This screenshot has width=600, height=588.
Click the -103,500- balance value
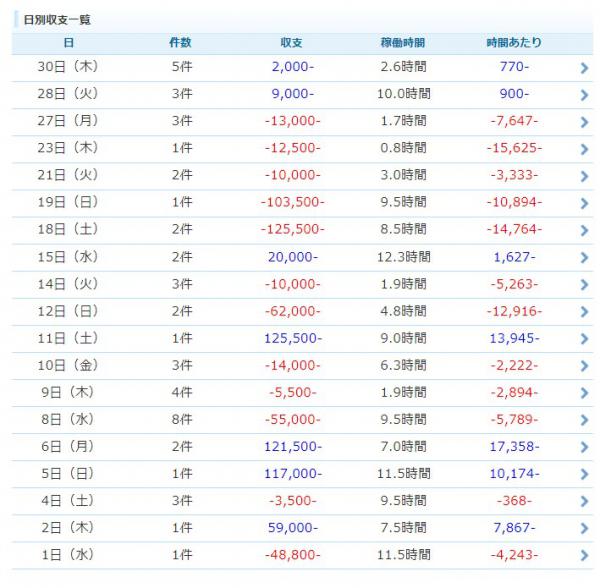[x=293, y=202]
